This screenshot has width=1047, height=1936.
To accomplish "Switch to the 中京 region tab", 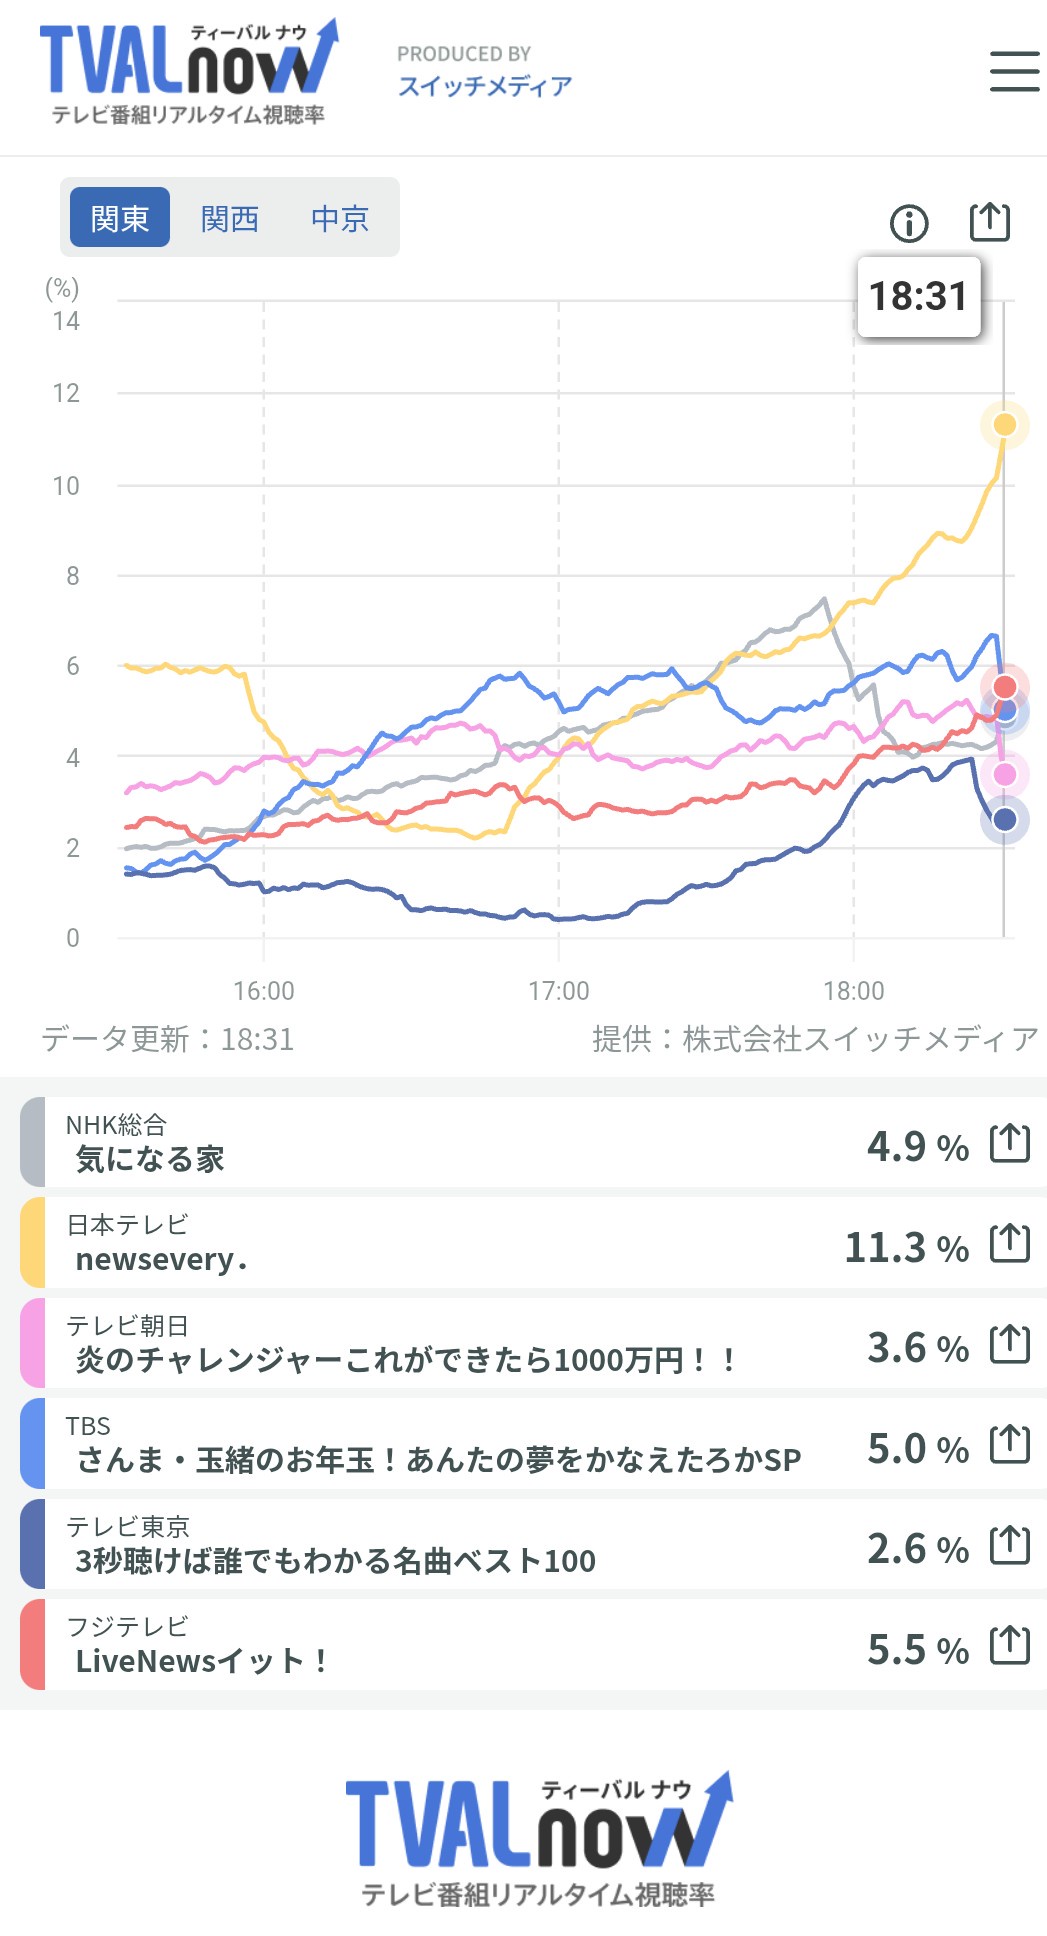I will click(340, 218).
